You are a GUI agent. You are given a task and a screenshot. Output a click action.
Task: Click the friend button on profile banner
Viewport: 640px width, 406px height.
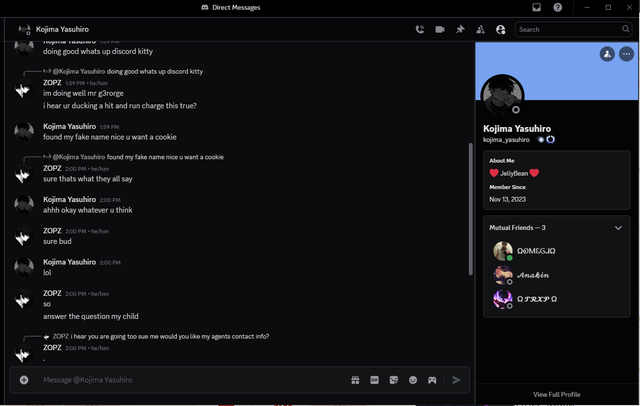(x=607, y=54)
